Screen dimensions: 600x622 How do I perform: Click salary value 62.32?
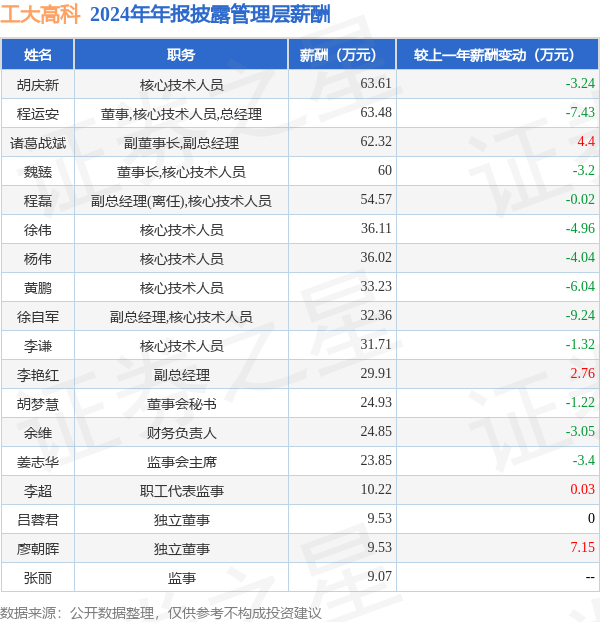click(376, 141)
